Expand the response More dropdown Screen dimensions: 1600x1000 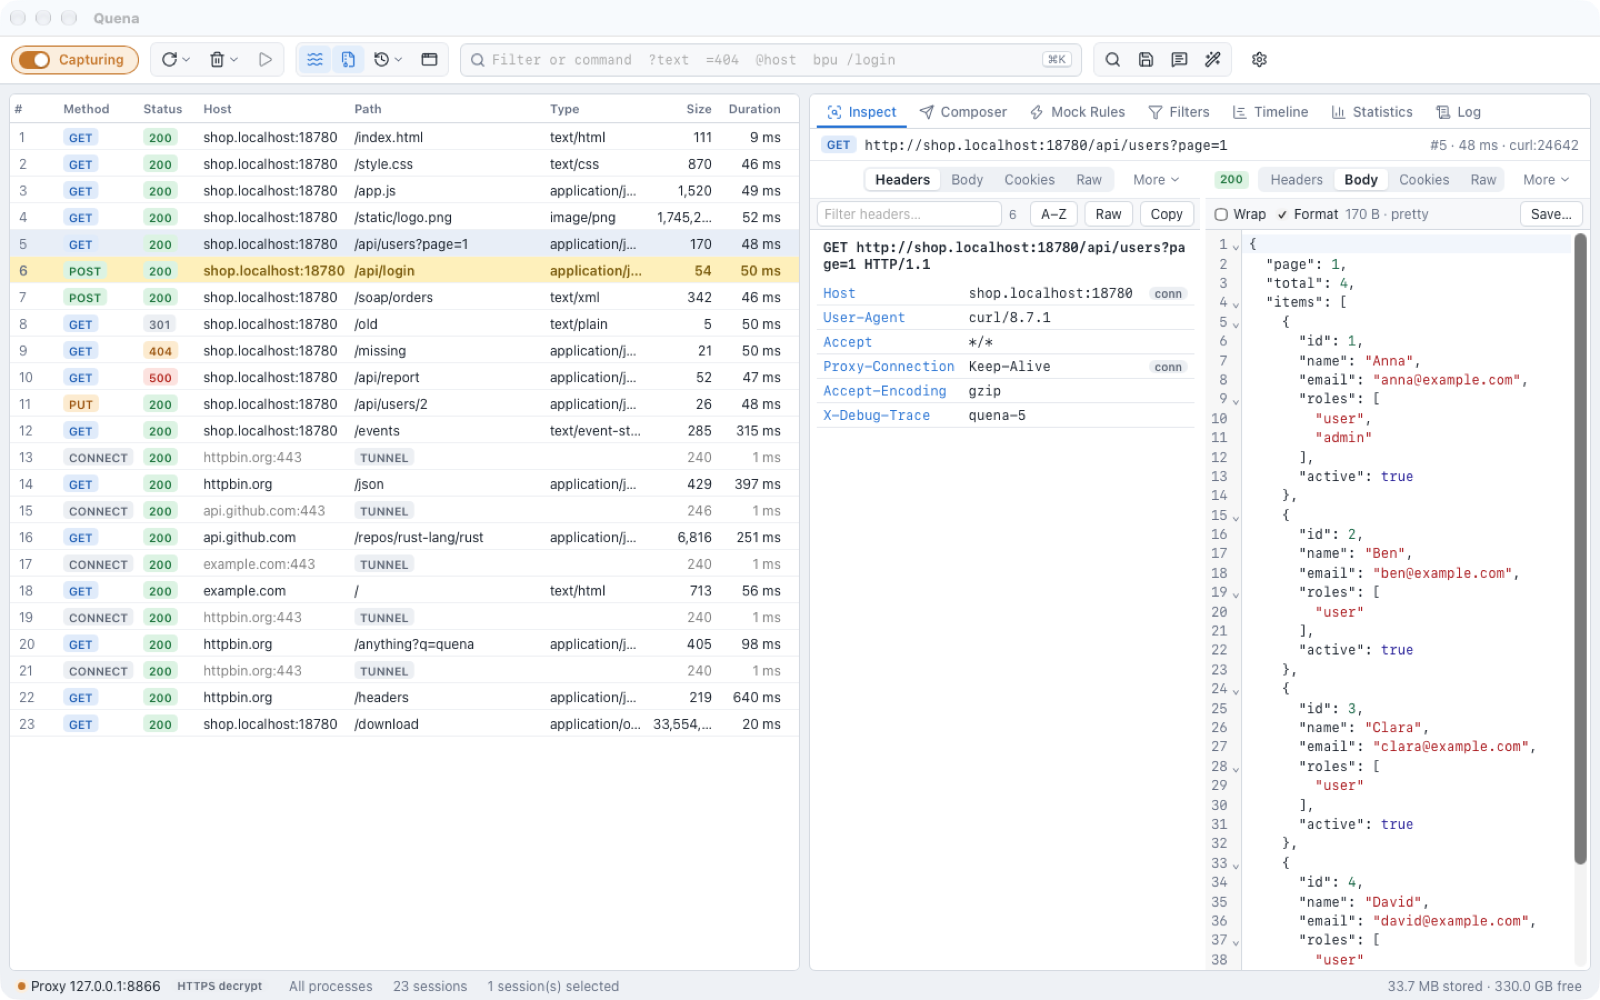pos(1546,180)
